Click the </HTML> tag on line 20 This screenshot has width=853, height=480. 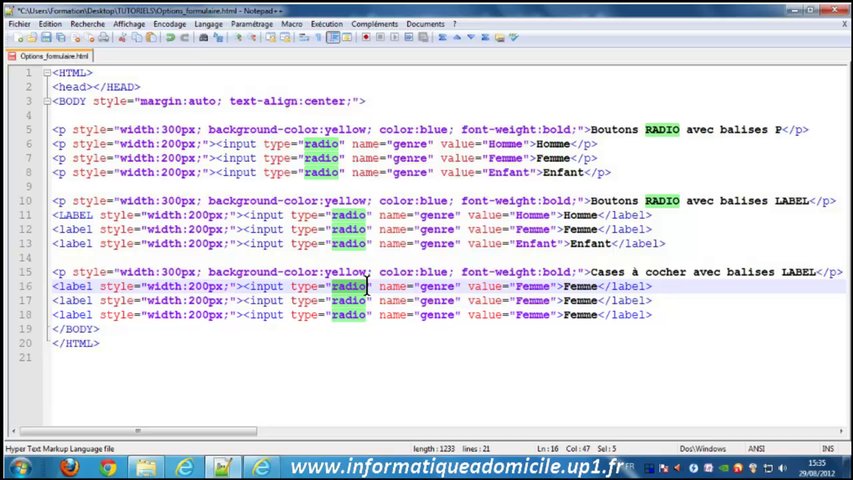pos(76,343)
